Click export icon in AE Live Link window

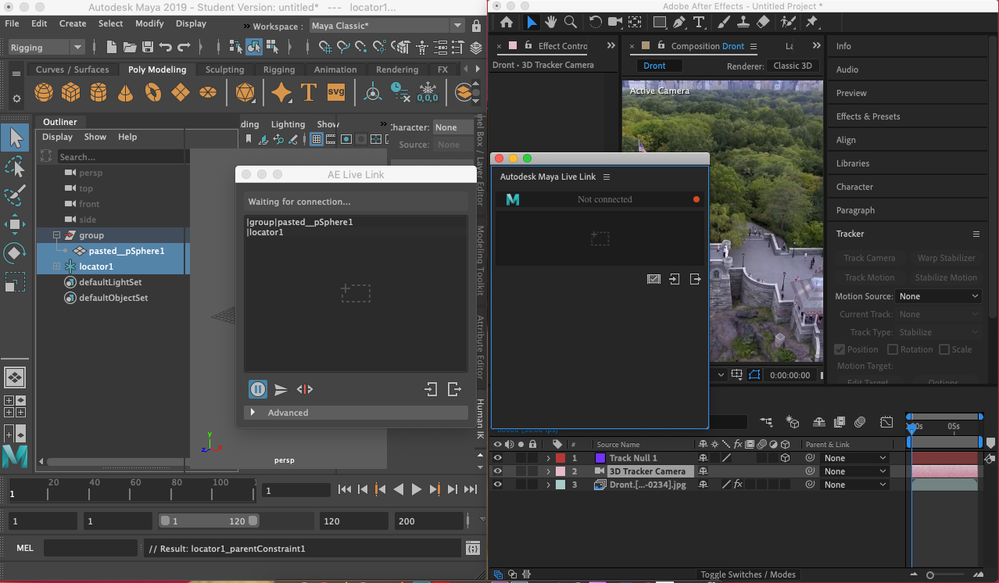(454, 389)
